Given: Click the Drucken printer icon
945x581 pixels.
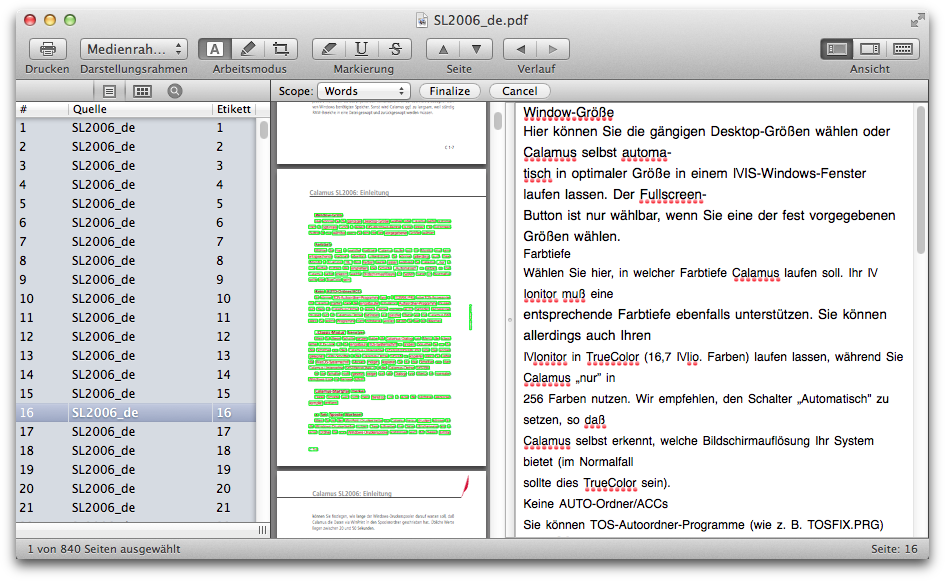Looking at the screenshot, I should pos(48,49).
